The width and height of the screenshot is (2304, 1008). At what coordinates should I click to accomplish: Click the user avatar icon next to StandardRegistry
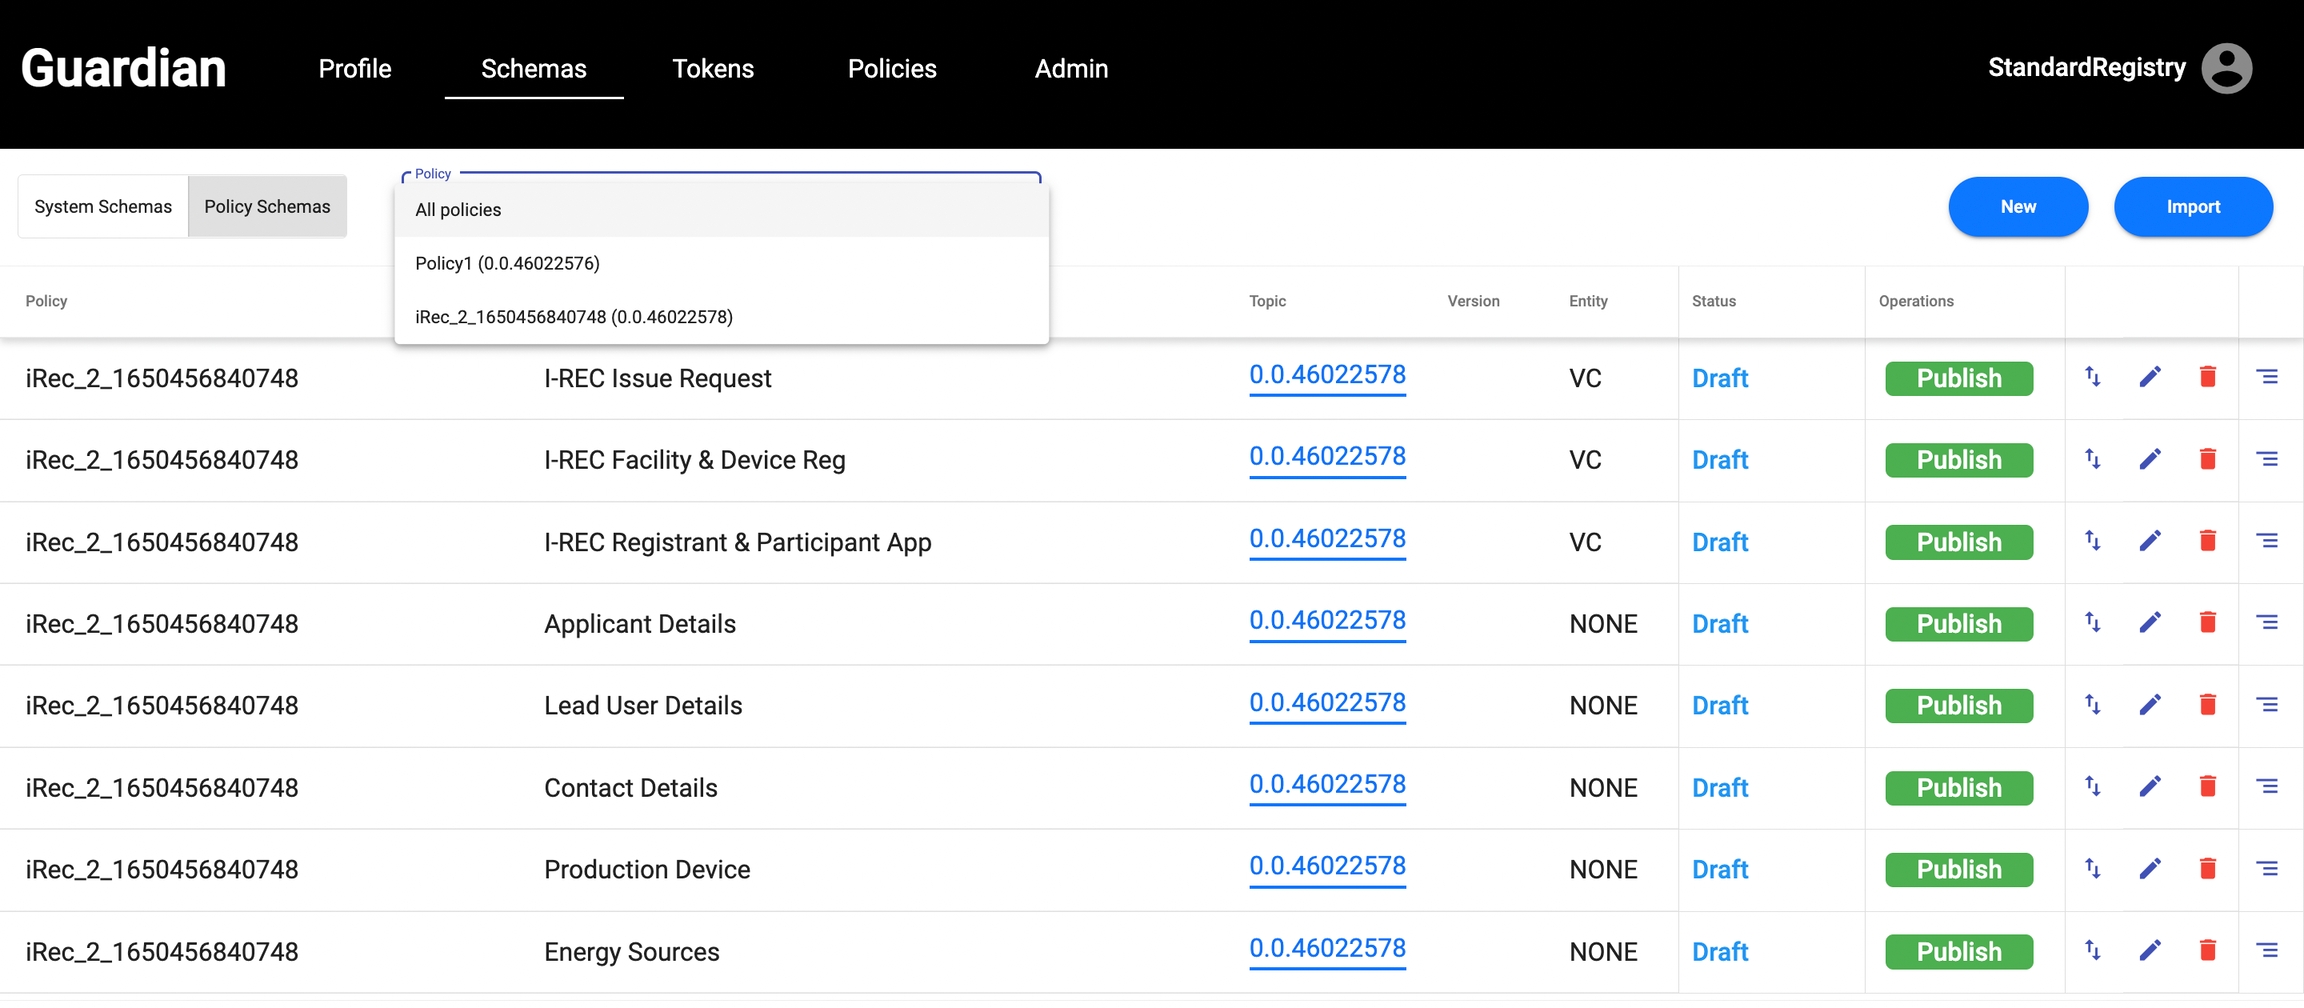pyautogui.click(x=2226, y=68)
